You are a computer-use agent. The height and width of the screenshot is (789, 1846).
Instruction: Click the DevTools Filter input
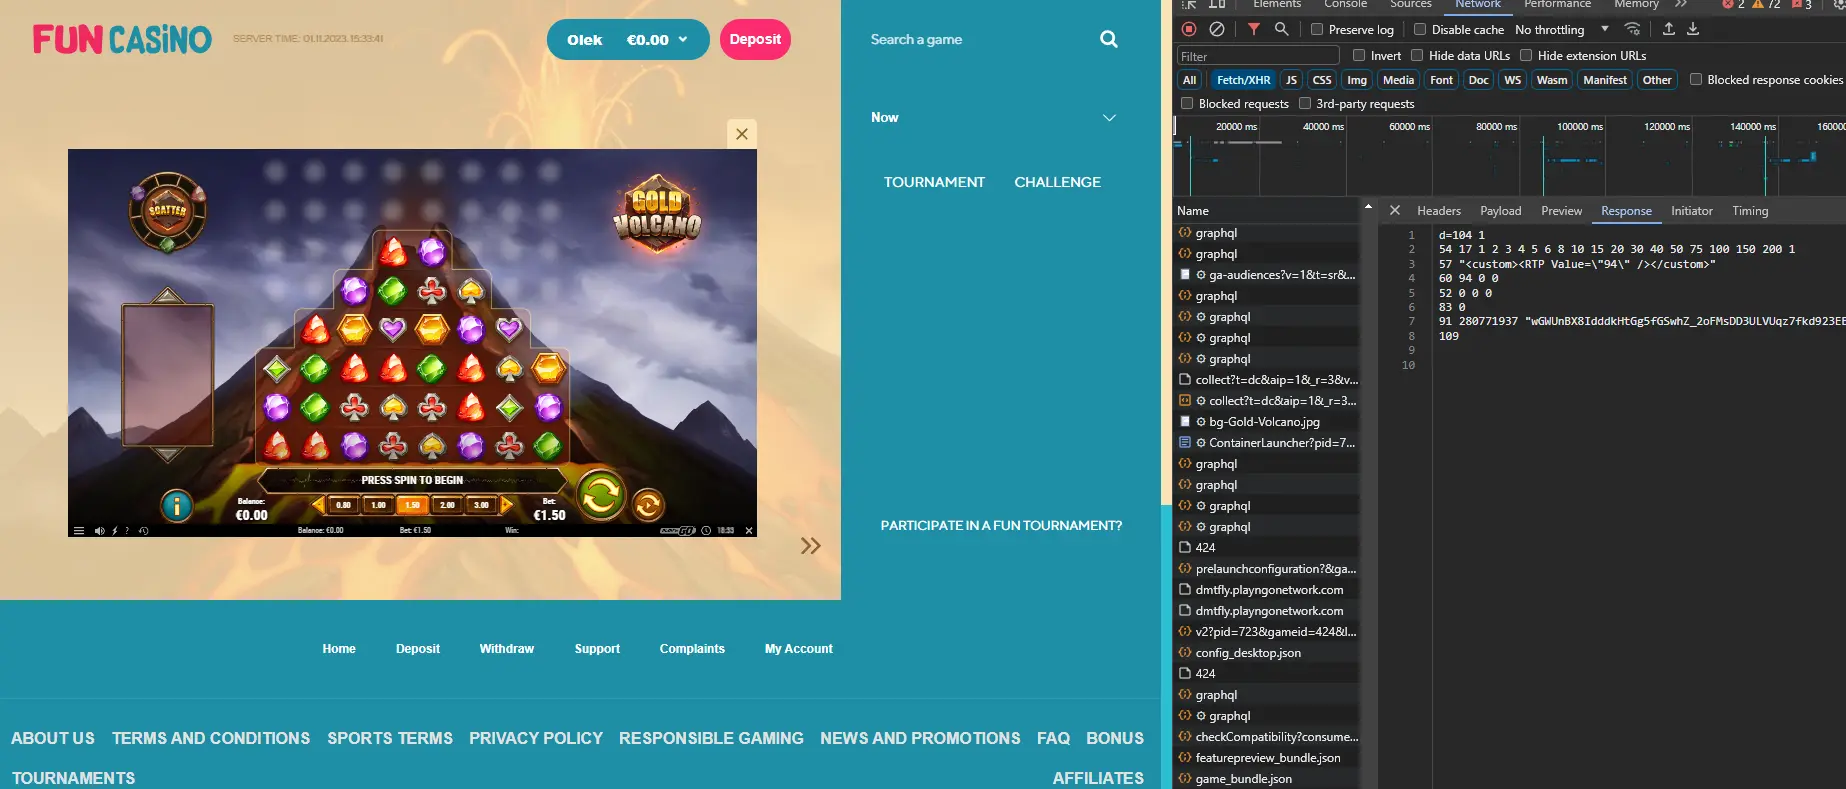(1258, 56)
